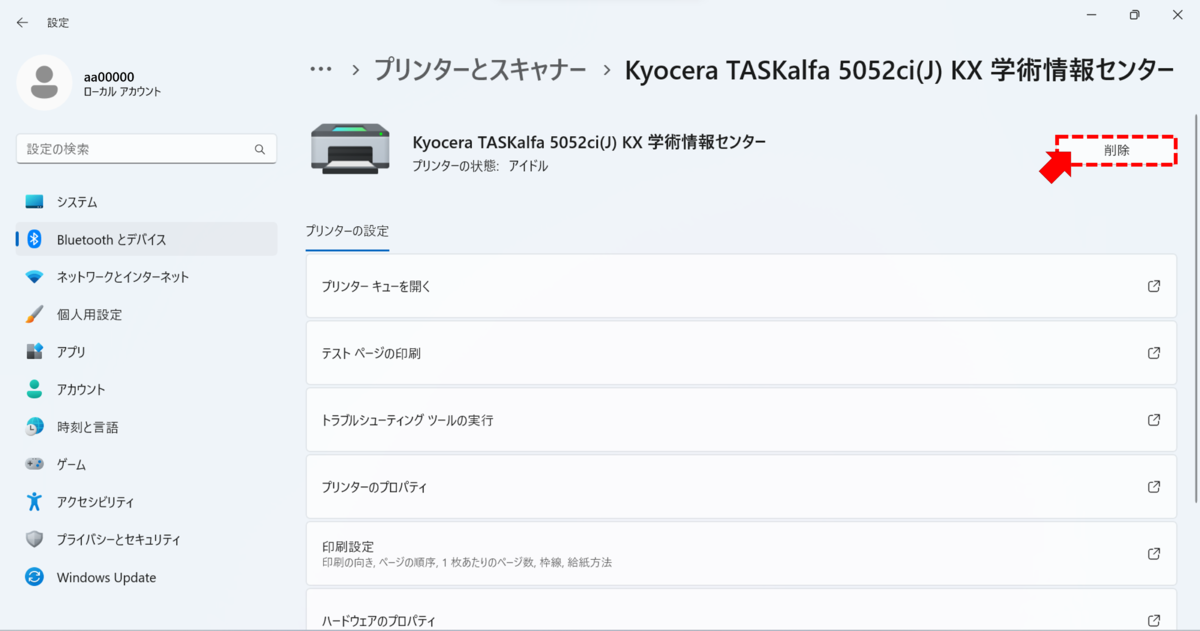Click external-link icon on ハードウェアのプロパティ row

[x=1154, y=620]
